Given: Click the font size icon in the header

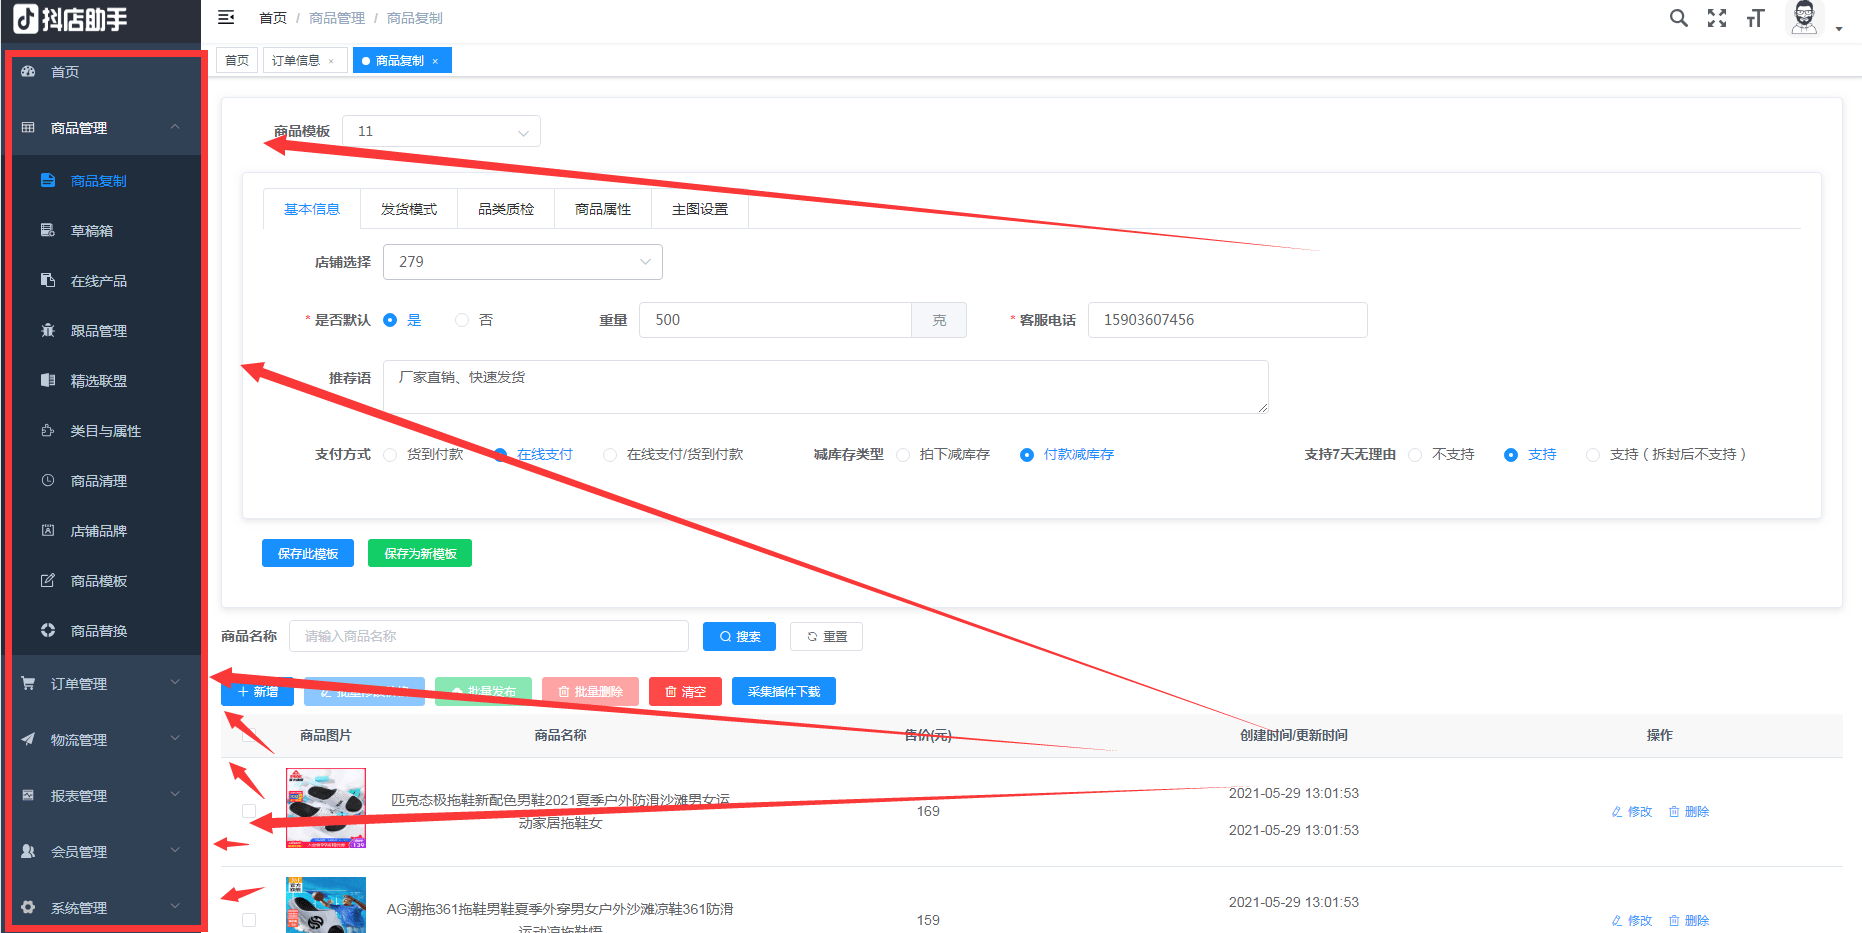Looking at the screenshot, I should point(1755,18).
